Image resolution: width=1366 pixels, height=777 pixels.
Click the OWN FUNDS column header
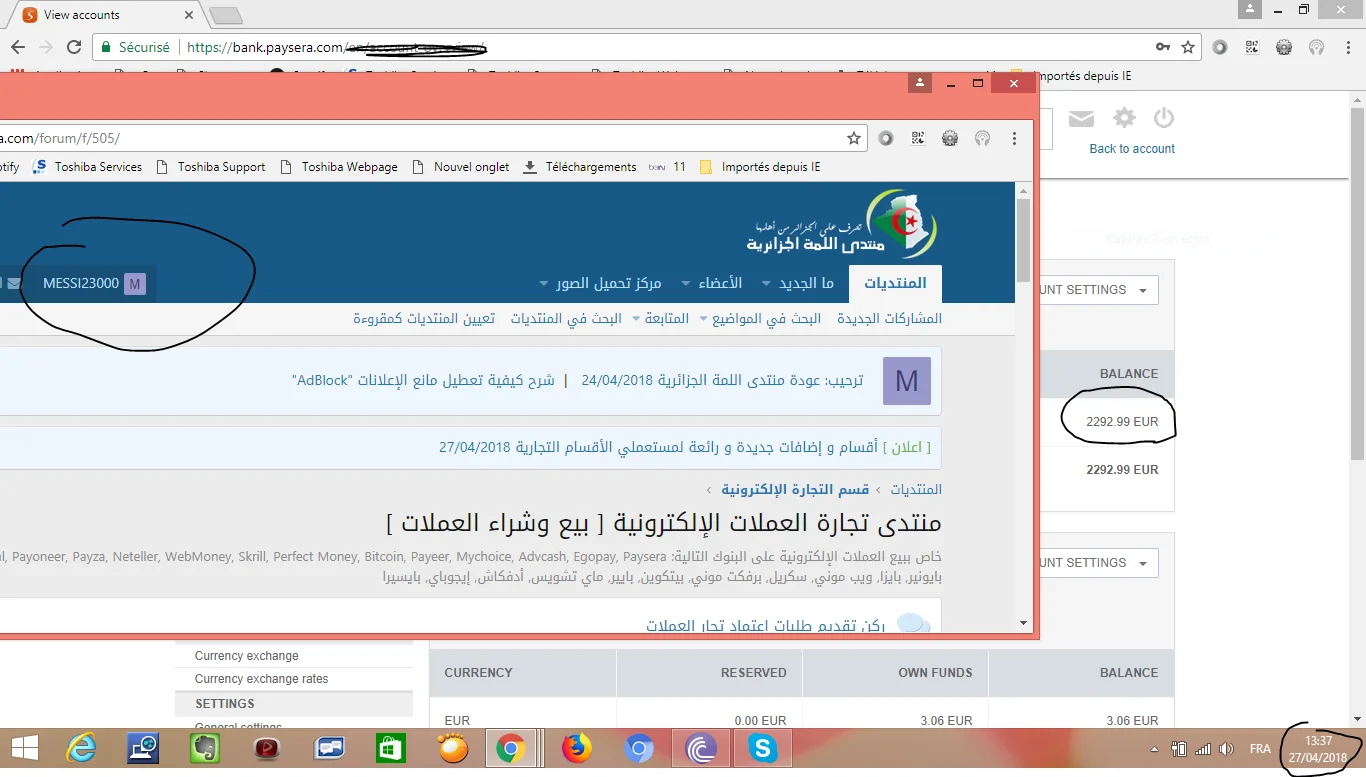[x=935, y=673]
